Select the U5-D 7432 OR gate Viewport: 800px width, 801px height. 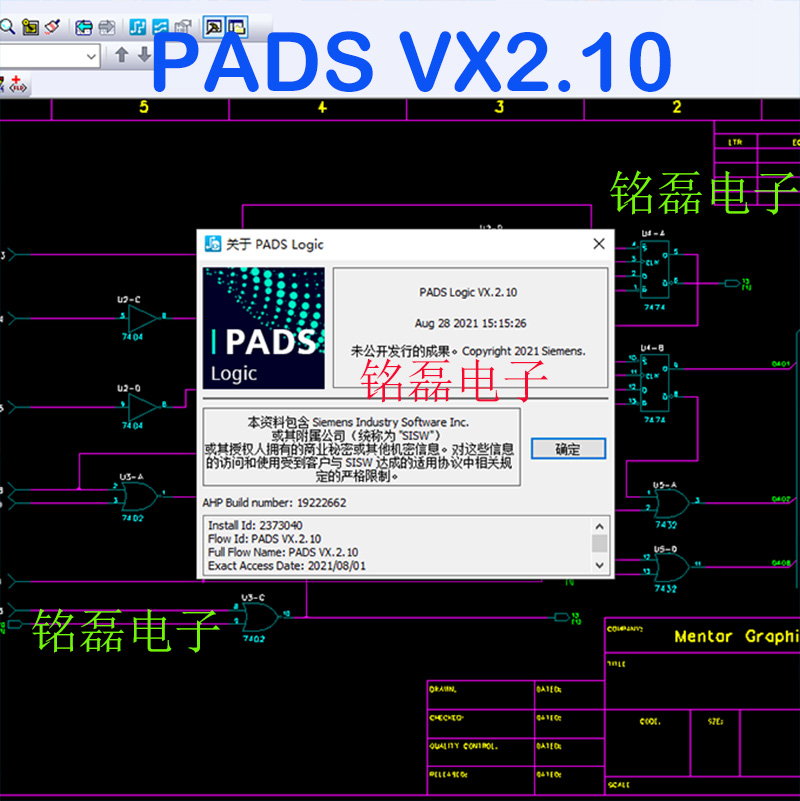pos(672,567)
